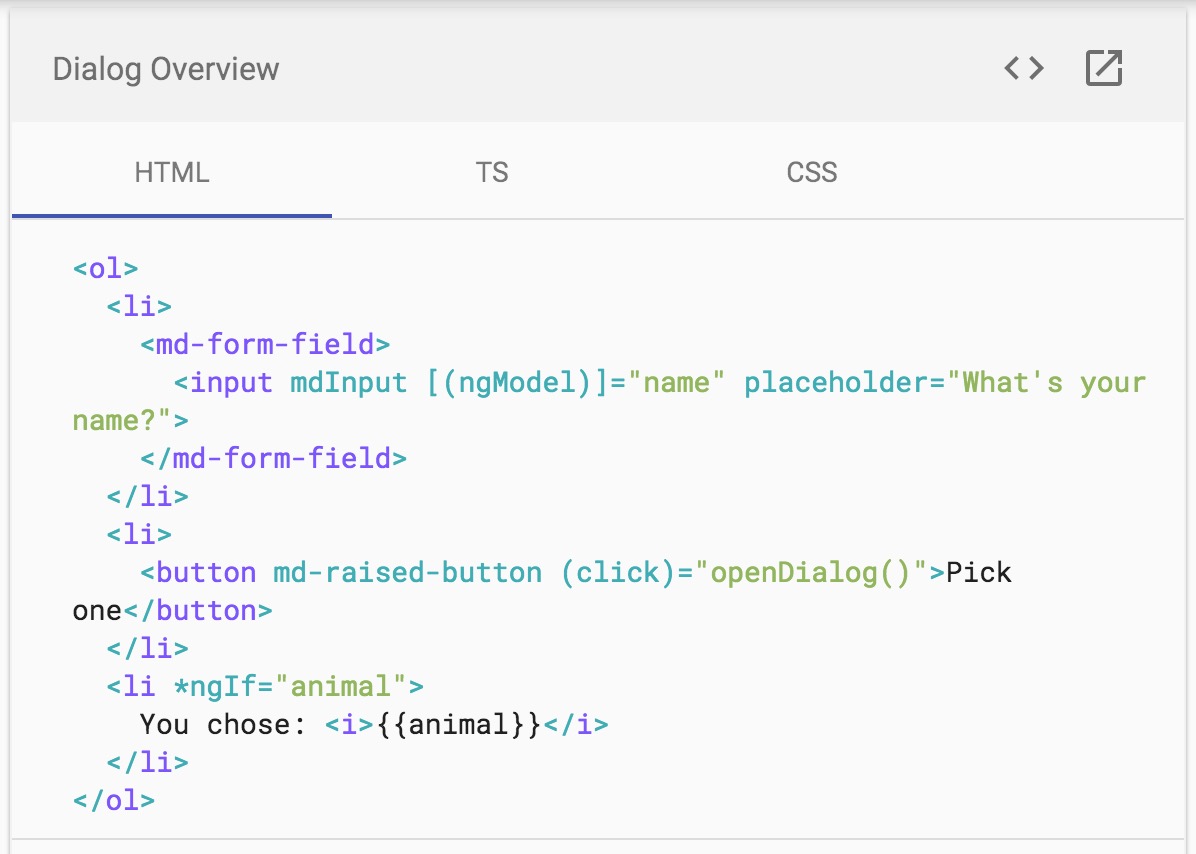The width and height of the screenshot is (1196, 854).
Task: Click the opening <ol> tag in the code
Action: (104, 268)
